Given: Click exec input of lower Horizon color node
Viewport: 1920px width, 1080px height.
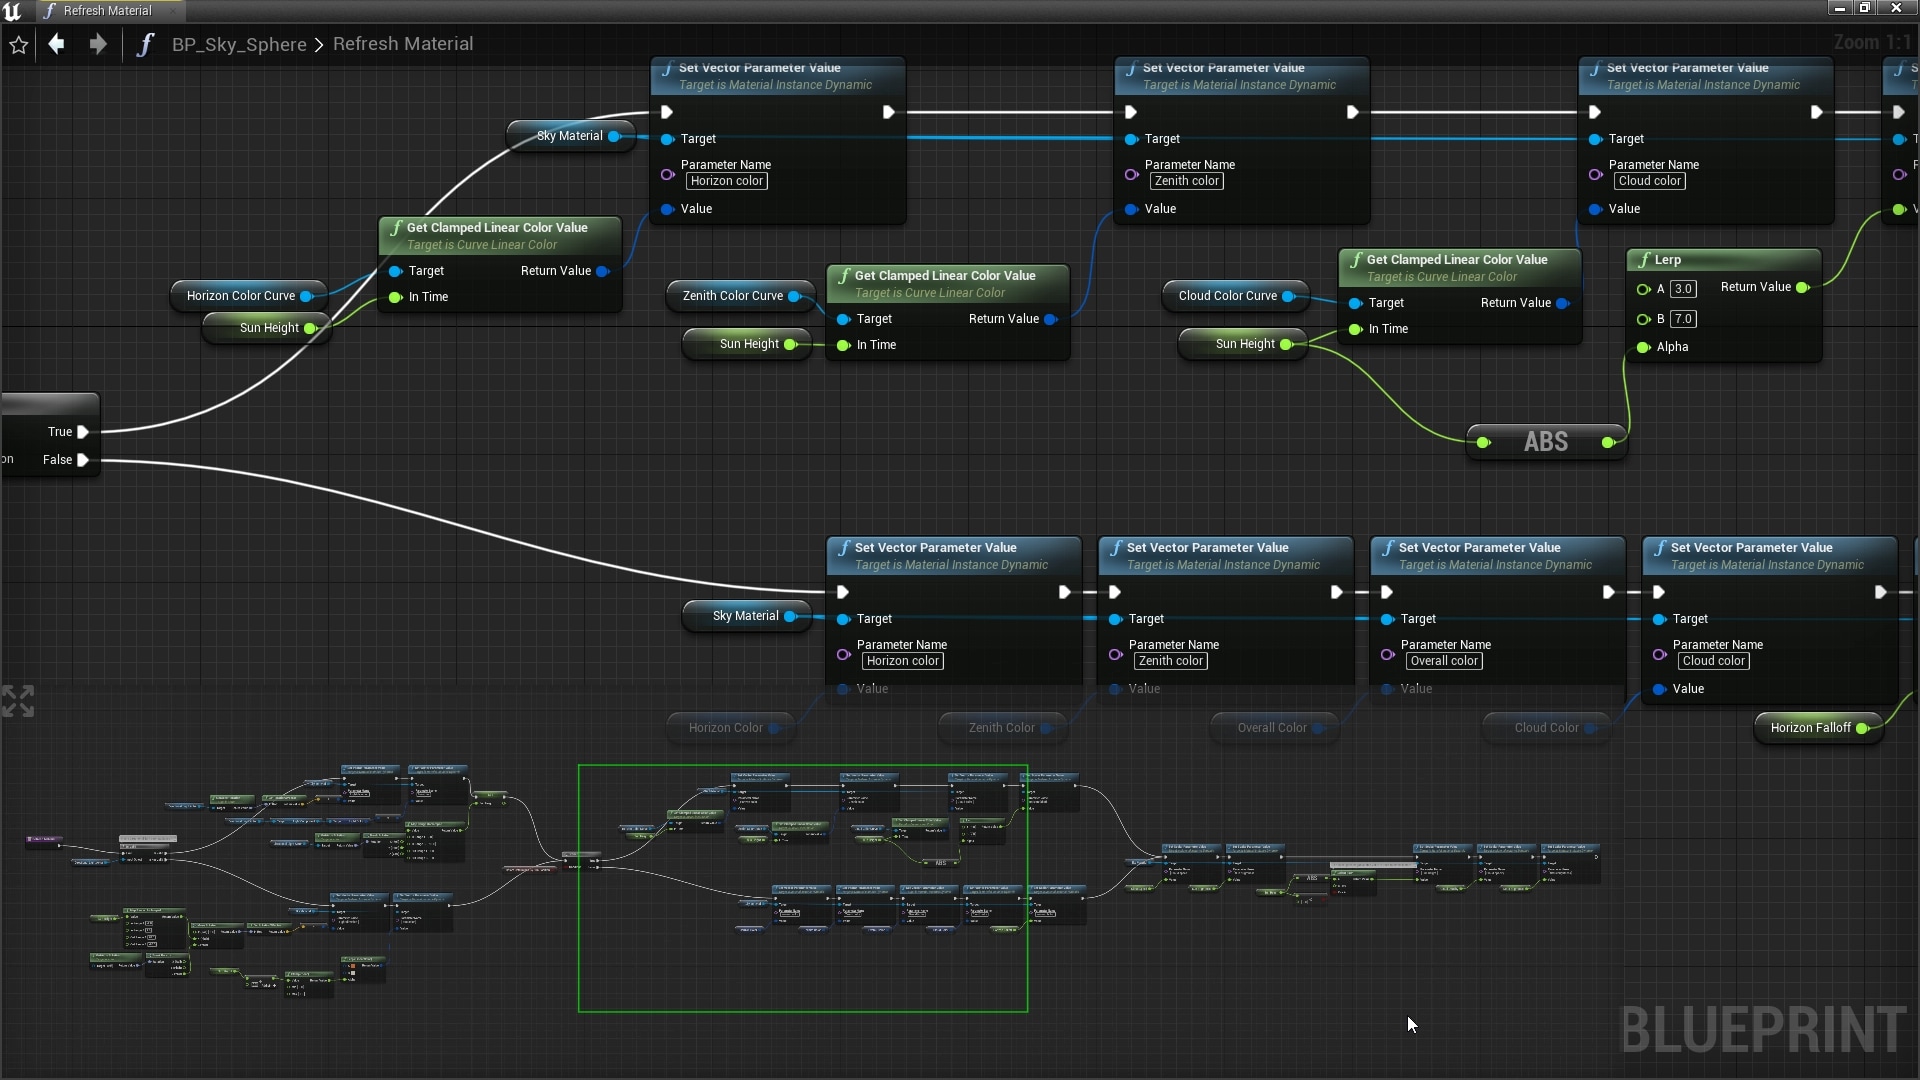Looking at the screenshot, I should [x=843, y=592].
